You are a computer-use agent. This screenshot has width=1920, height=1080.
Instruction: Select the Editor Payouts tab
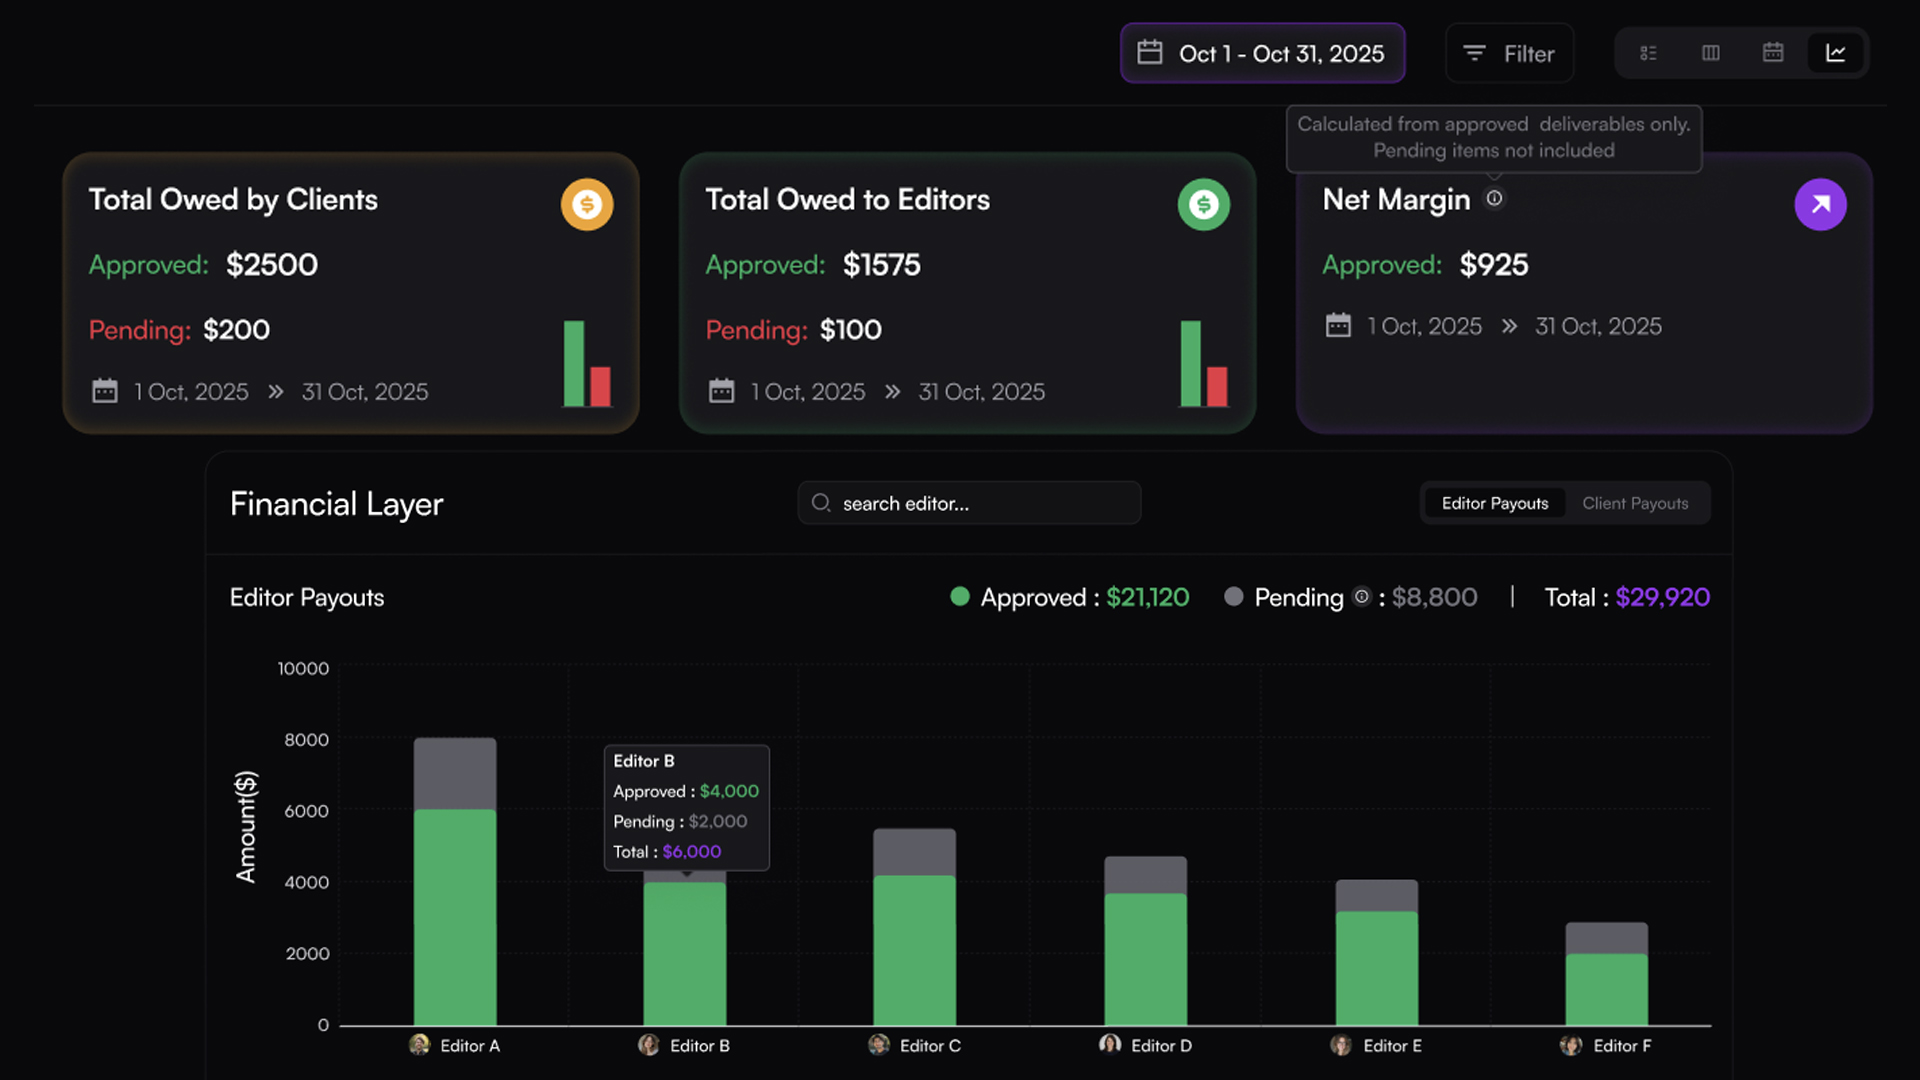[x=1493, y=503]
